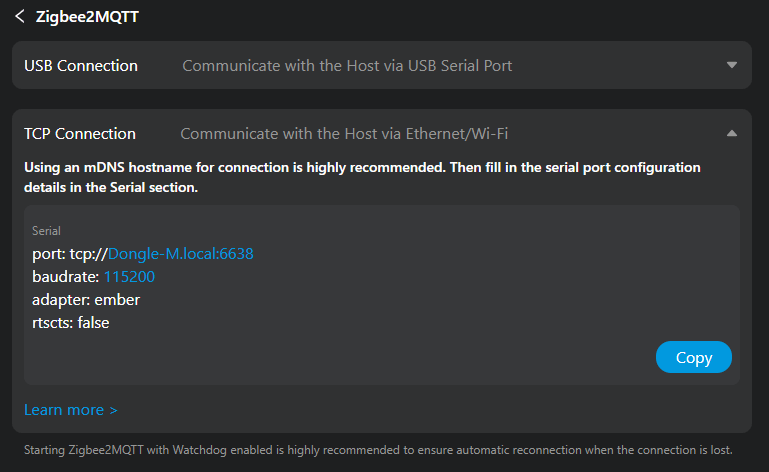Select the Dongle-M.local:6638 port value
Screen dimensions: 769x472
coord(180,254)
